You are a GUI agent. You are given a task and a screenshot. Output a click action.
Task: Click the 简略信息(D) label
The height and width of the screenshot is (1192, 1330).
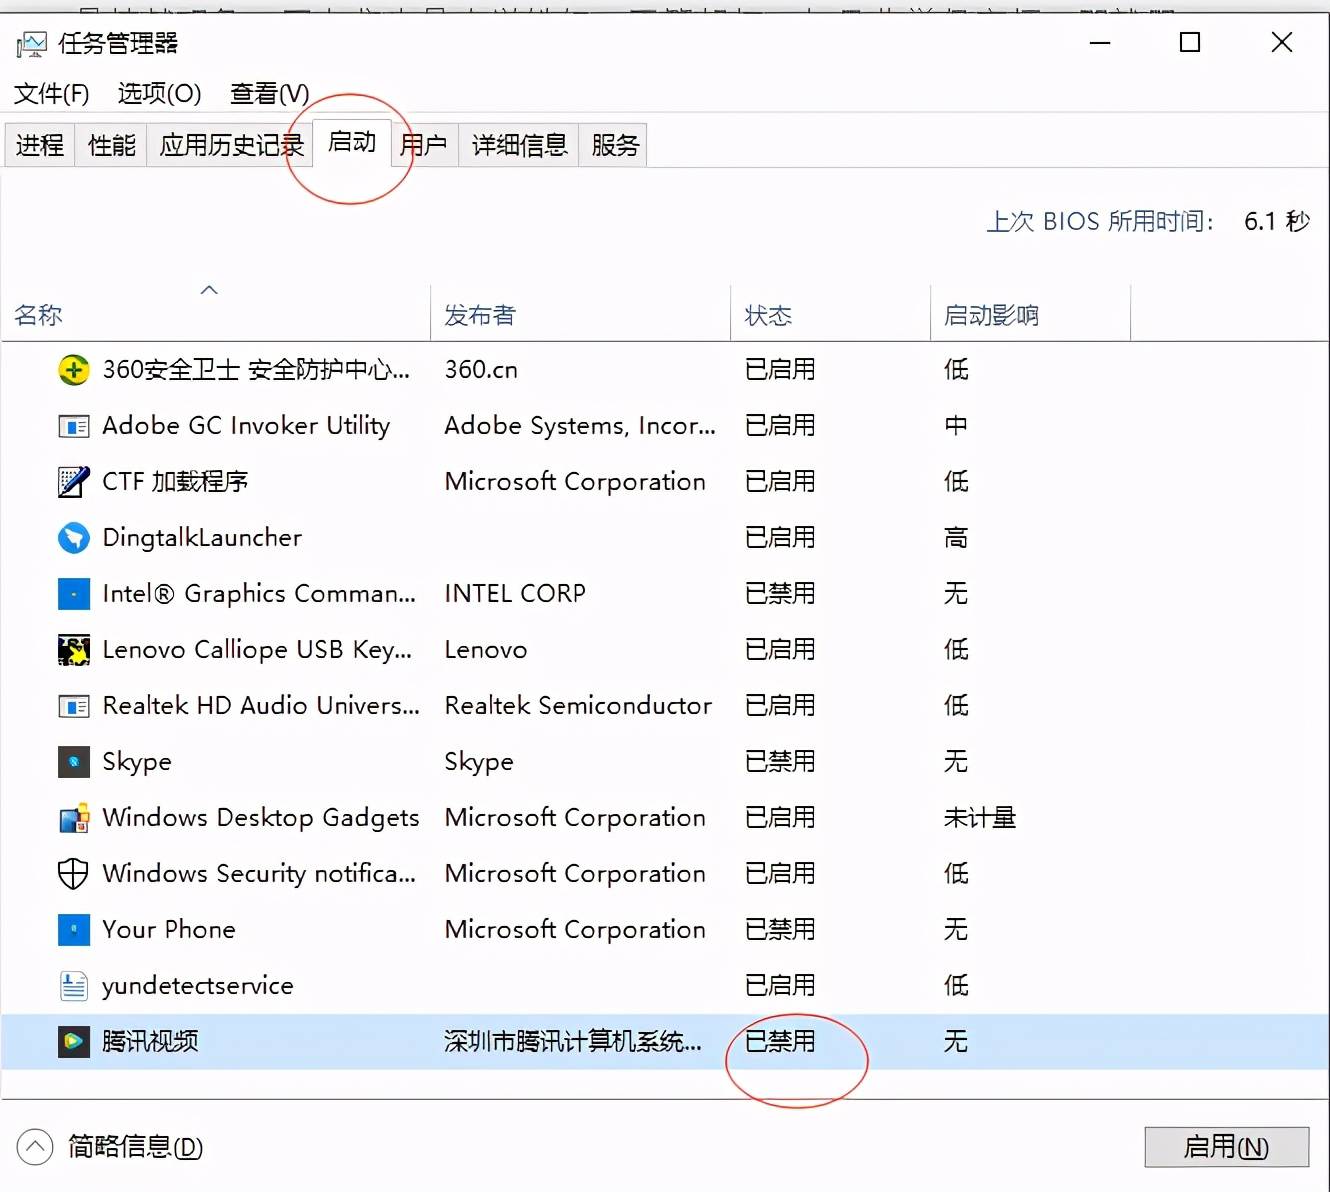[136, 1147]
